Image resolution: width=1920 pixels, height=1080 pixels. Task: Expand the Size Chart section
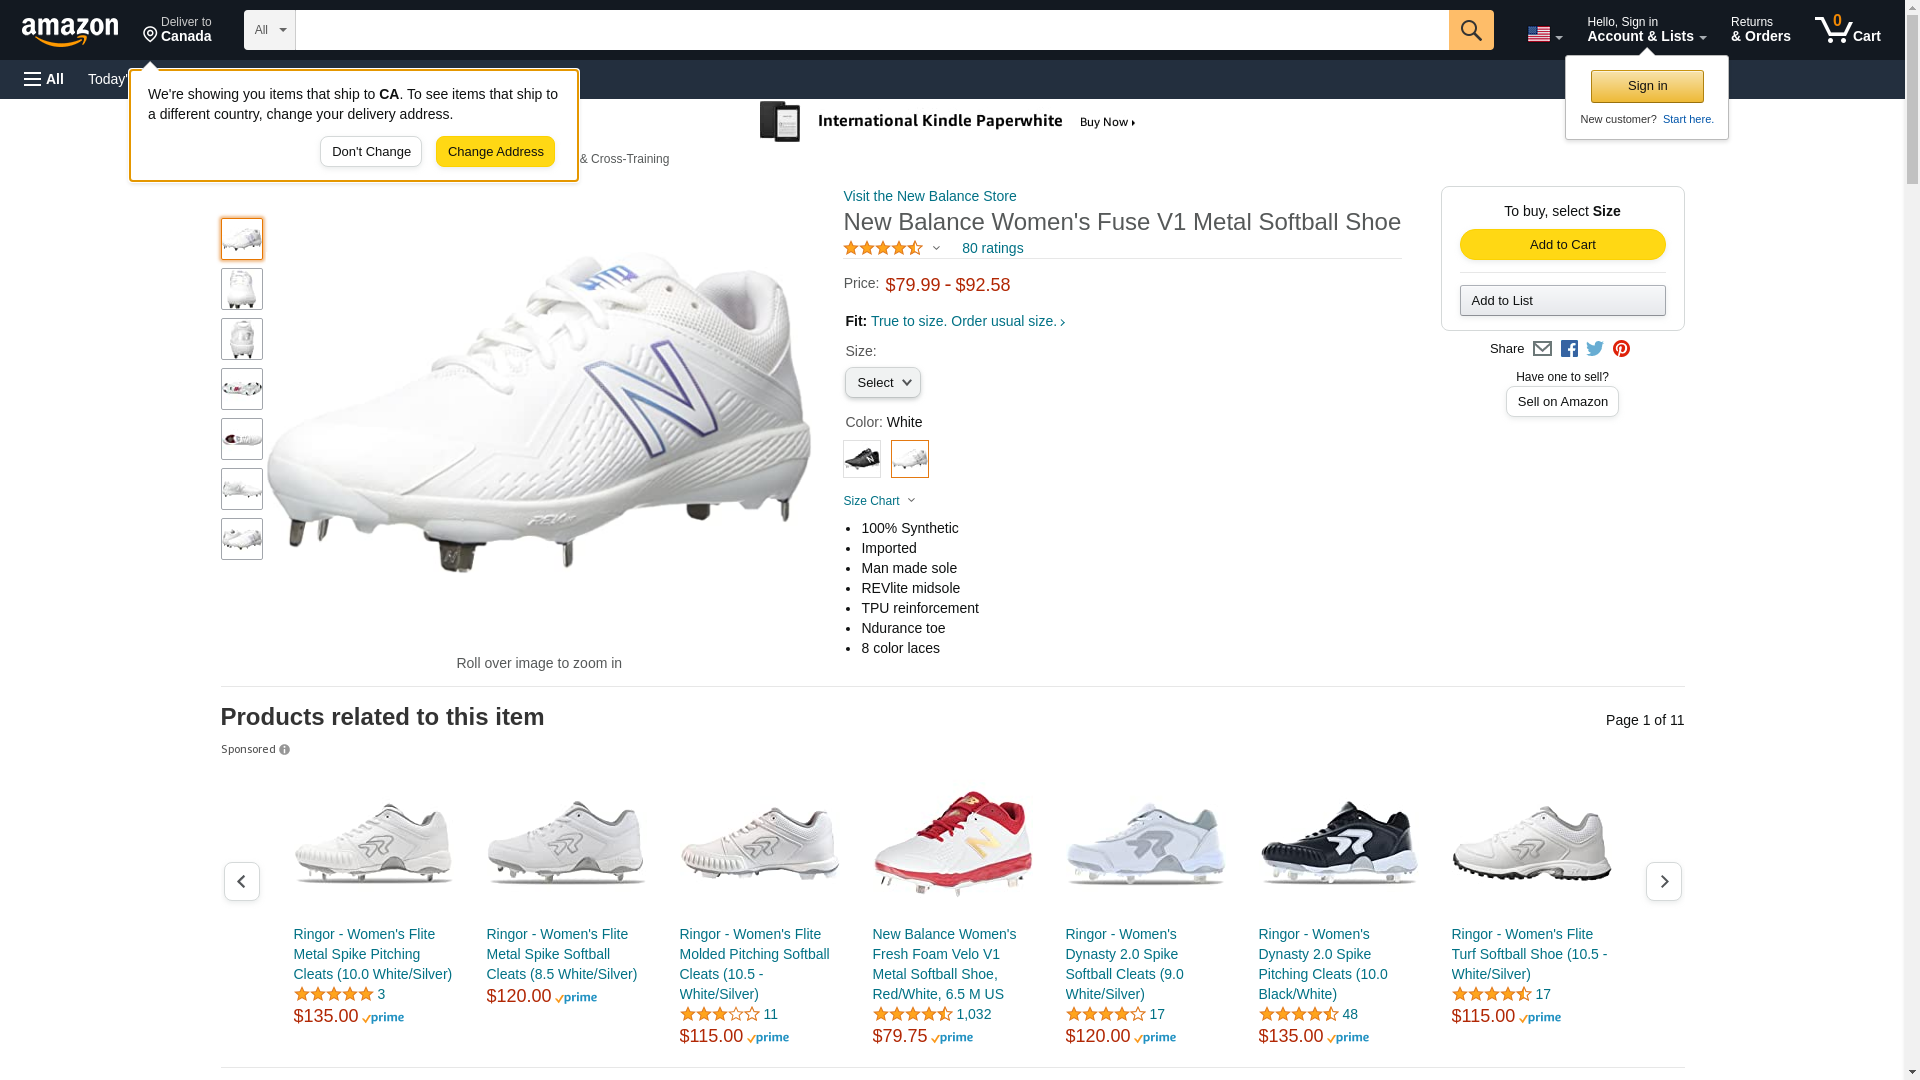879,501
